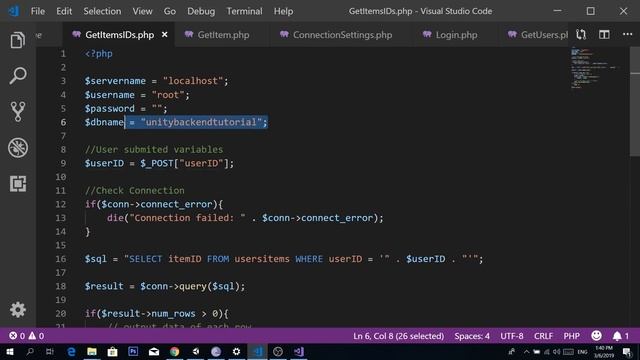The height and width of the screenshot is (360, 640).
Task: Click the Open Changes compare icon
Action: (581, 35)
